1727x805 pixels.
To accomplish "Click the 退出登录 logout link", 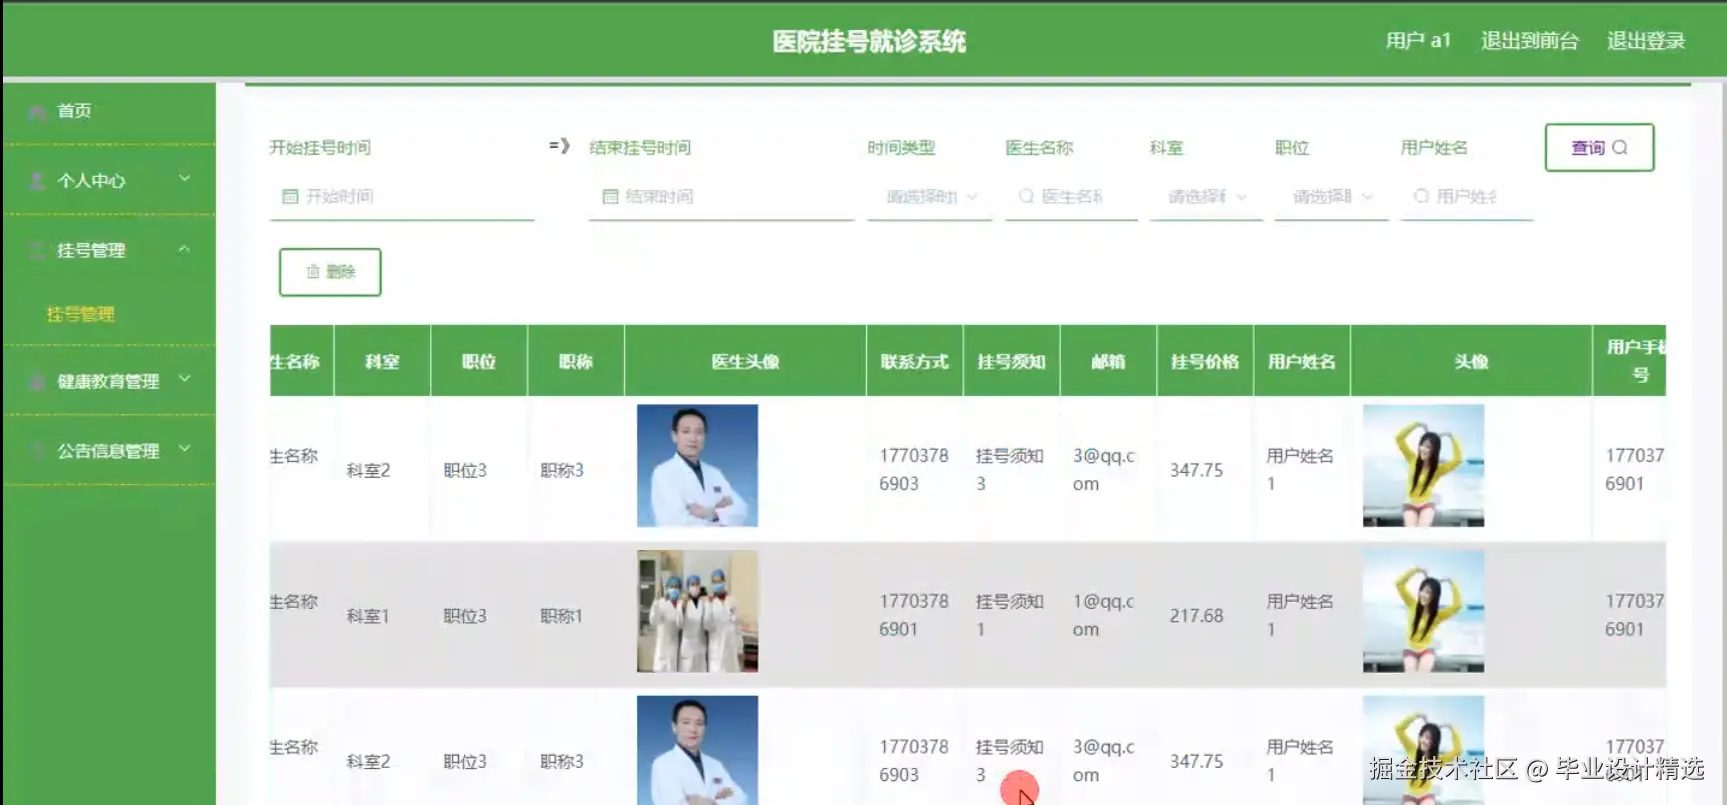I will pyautogui.click(x=1646, y=41).
